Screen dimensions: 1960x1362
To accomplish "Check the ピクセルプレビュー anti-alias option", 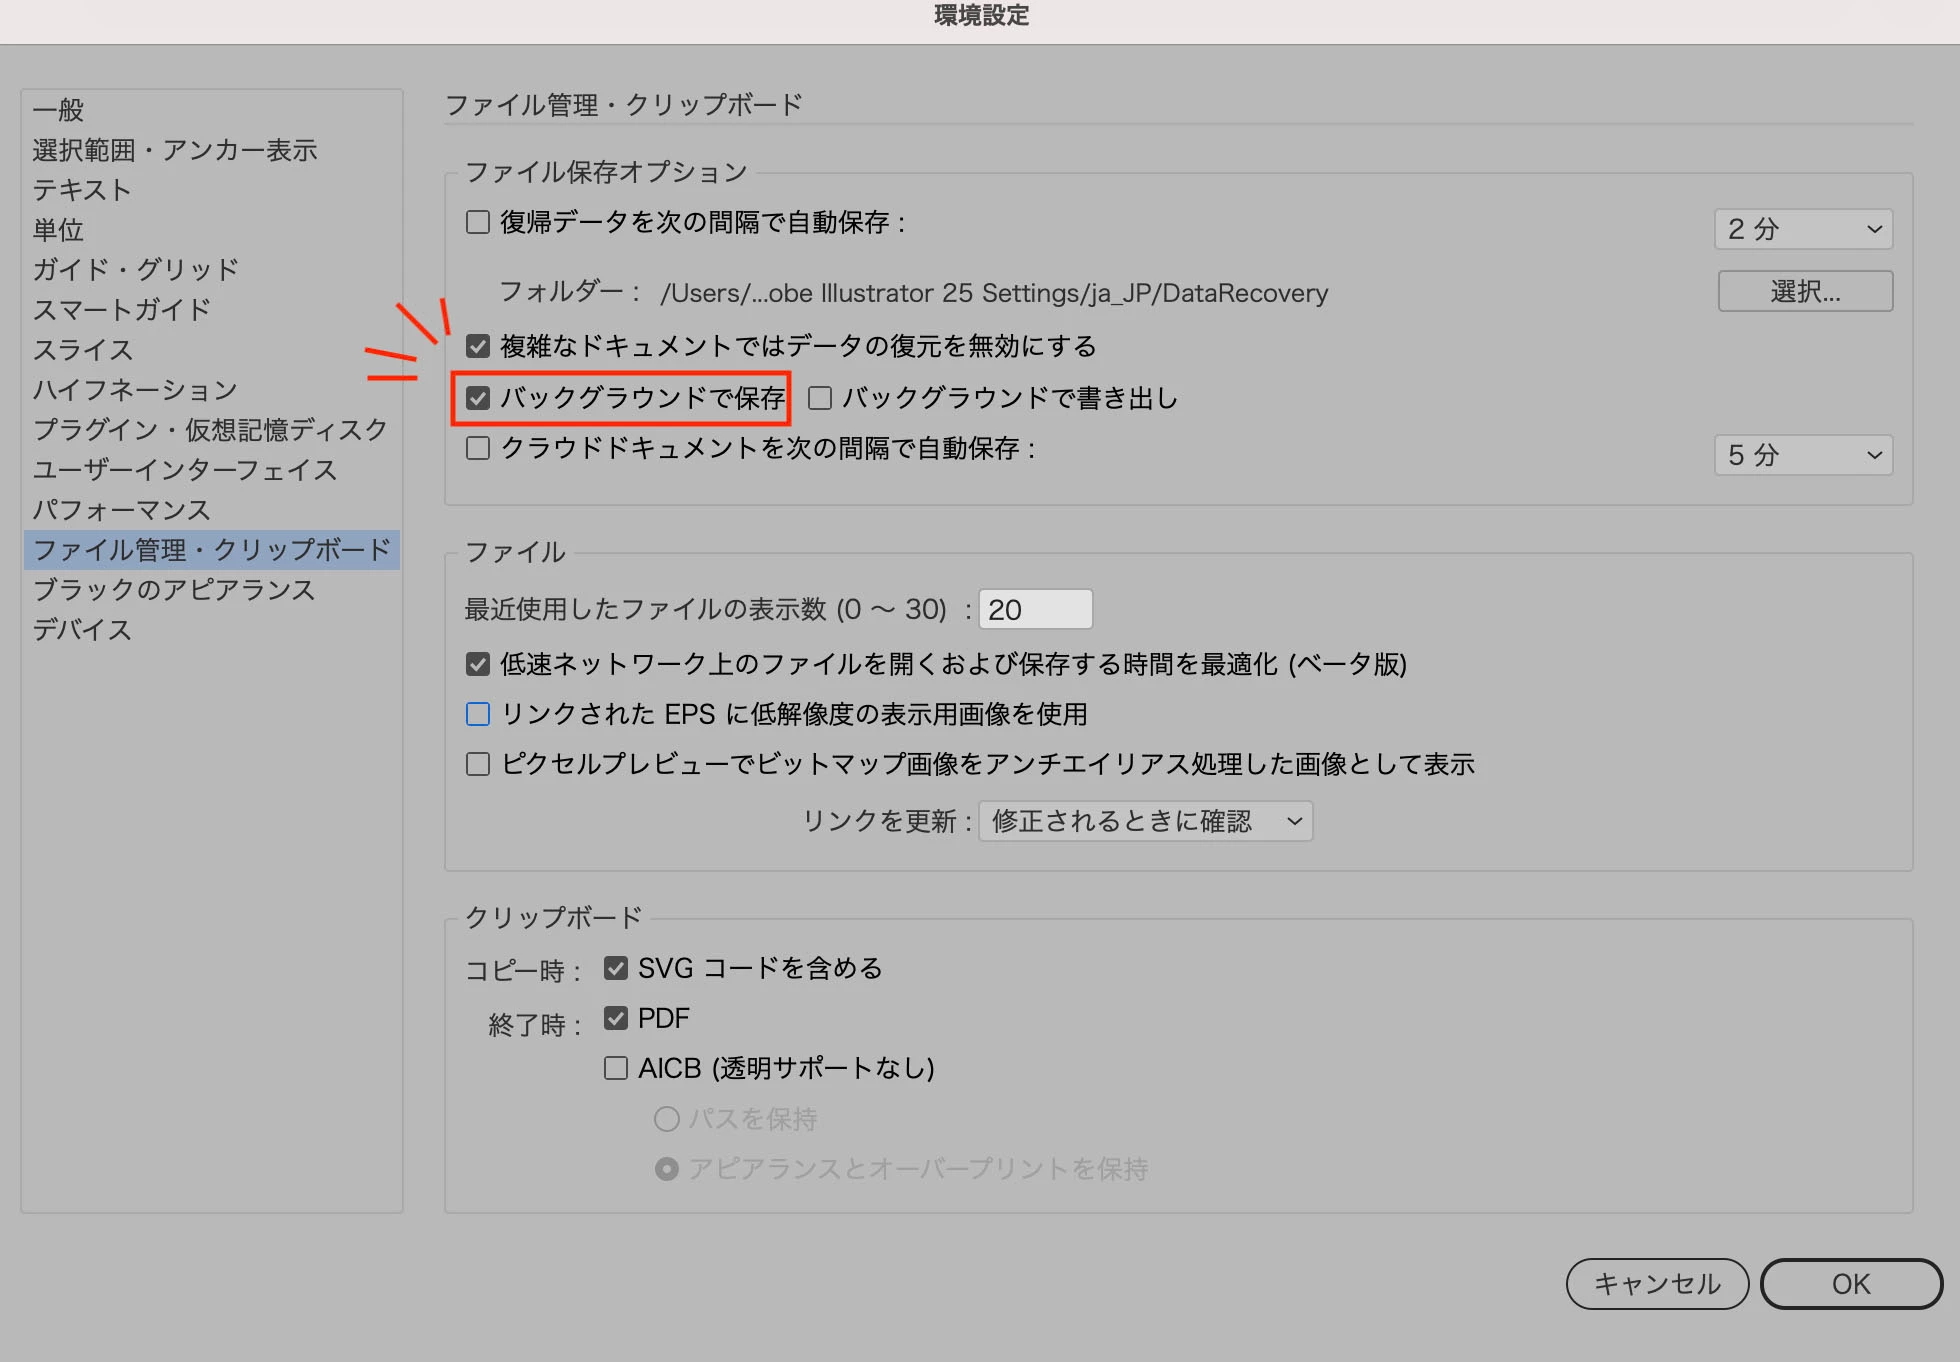I will click(478, 764).
